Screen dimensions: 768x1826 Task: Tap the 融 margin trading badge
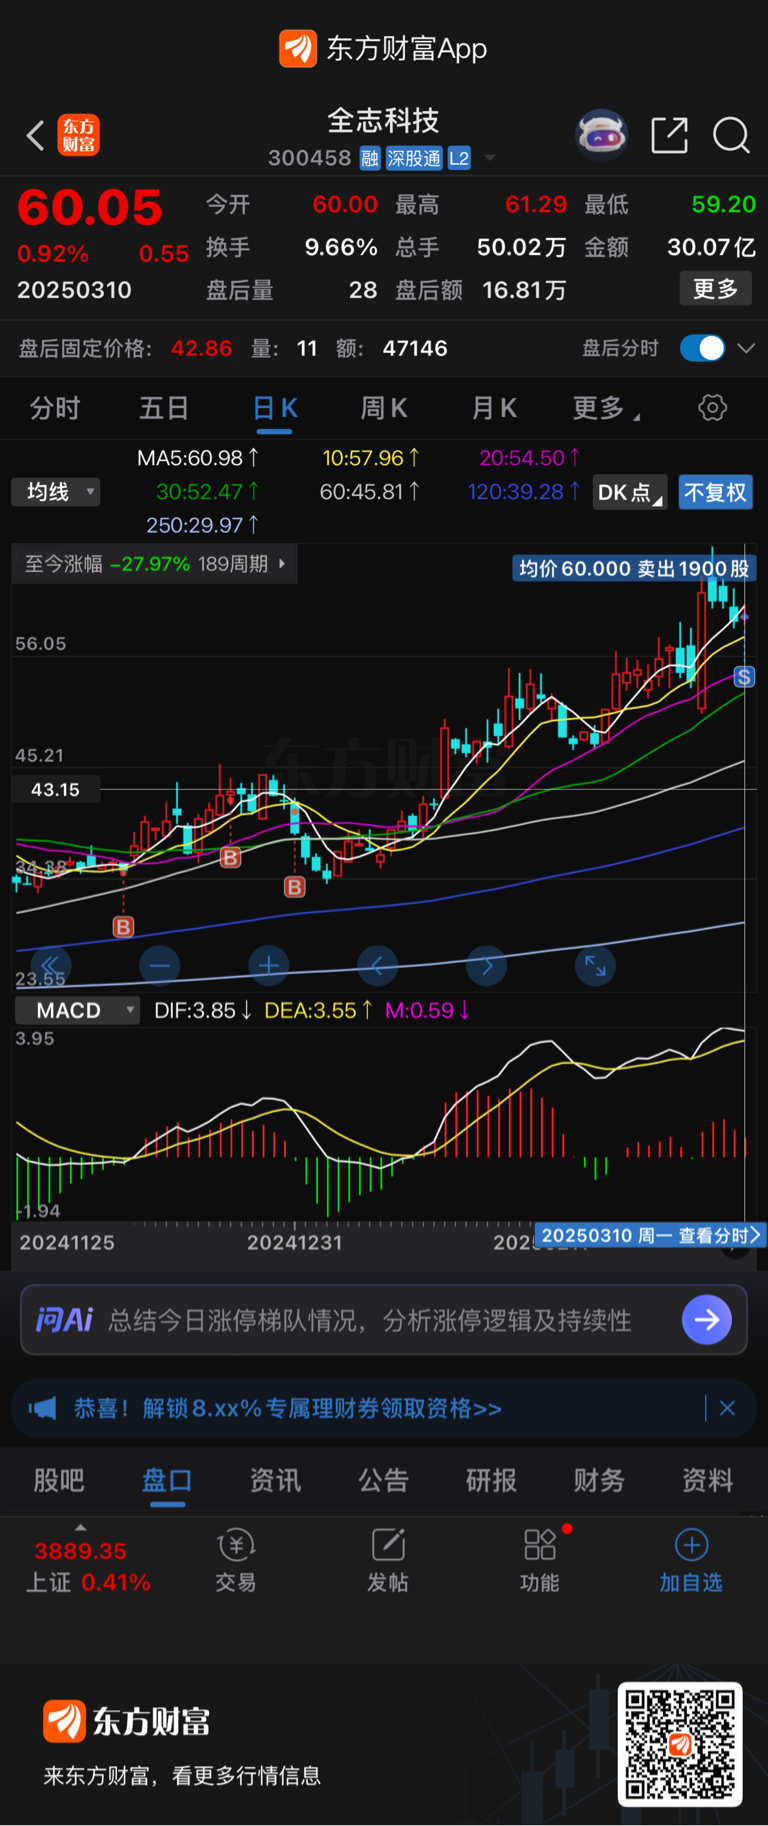370,158
